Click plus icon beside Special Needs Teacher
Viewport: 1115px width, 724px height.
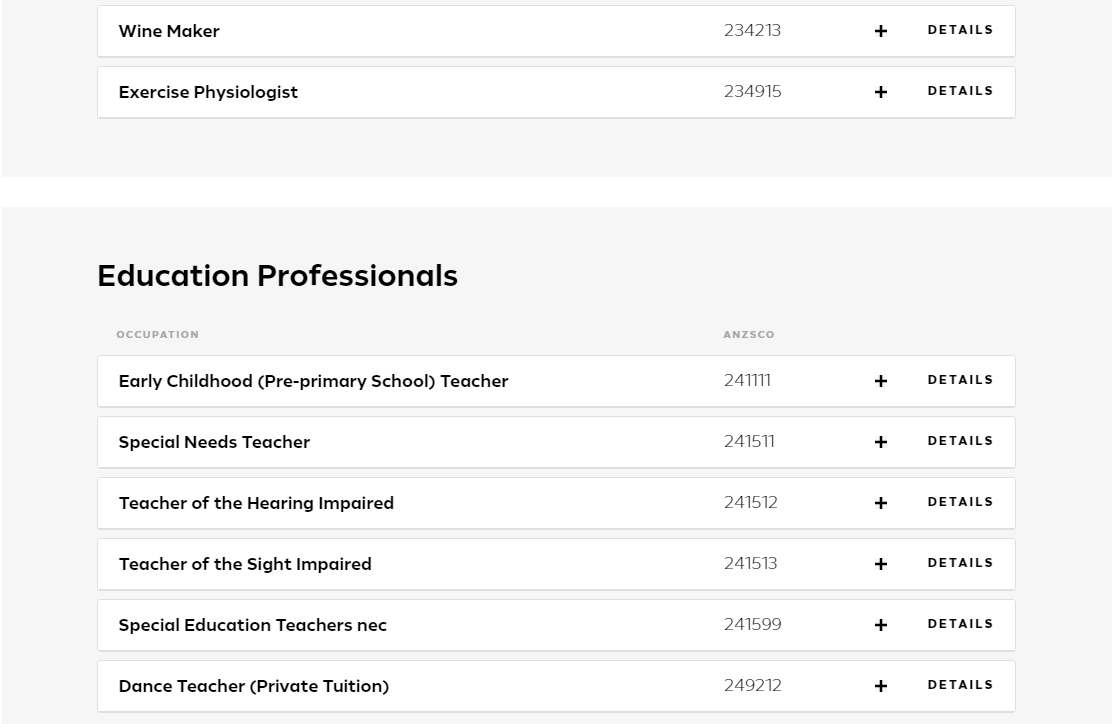click(880, 442)
